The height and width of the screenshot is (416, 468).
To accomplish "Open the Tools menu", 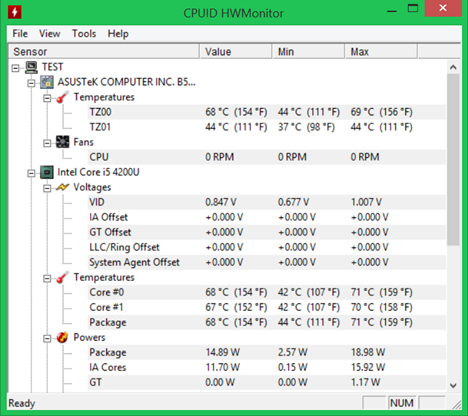I will pyautogui.click(x=84, y=34).
